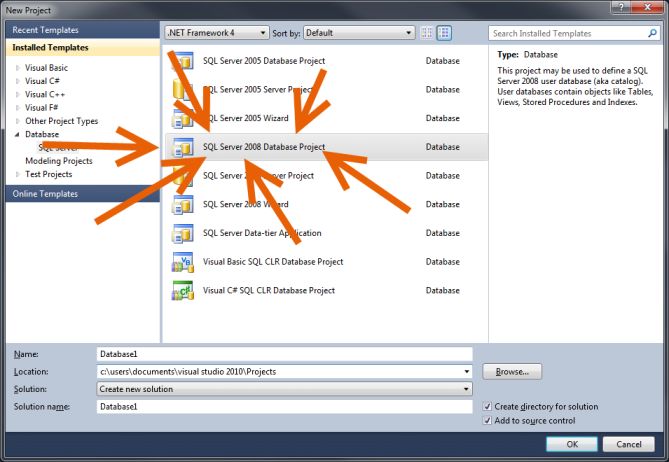Click the SQL Server 2008 Database Project icon
This screenshot has height=462, width=669.
pyautogui.click(x=183, y=147)
